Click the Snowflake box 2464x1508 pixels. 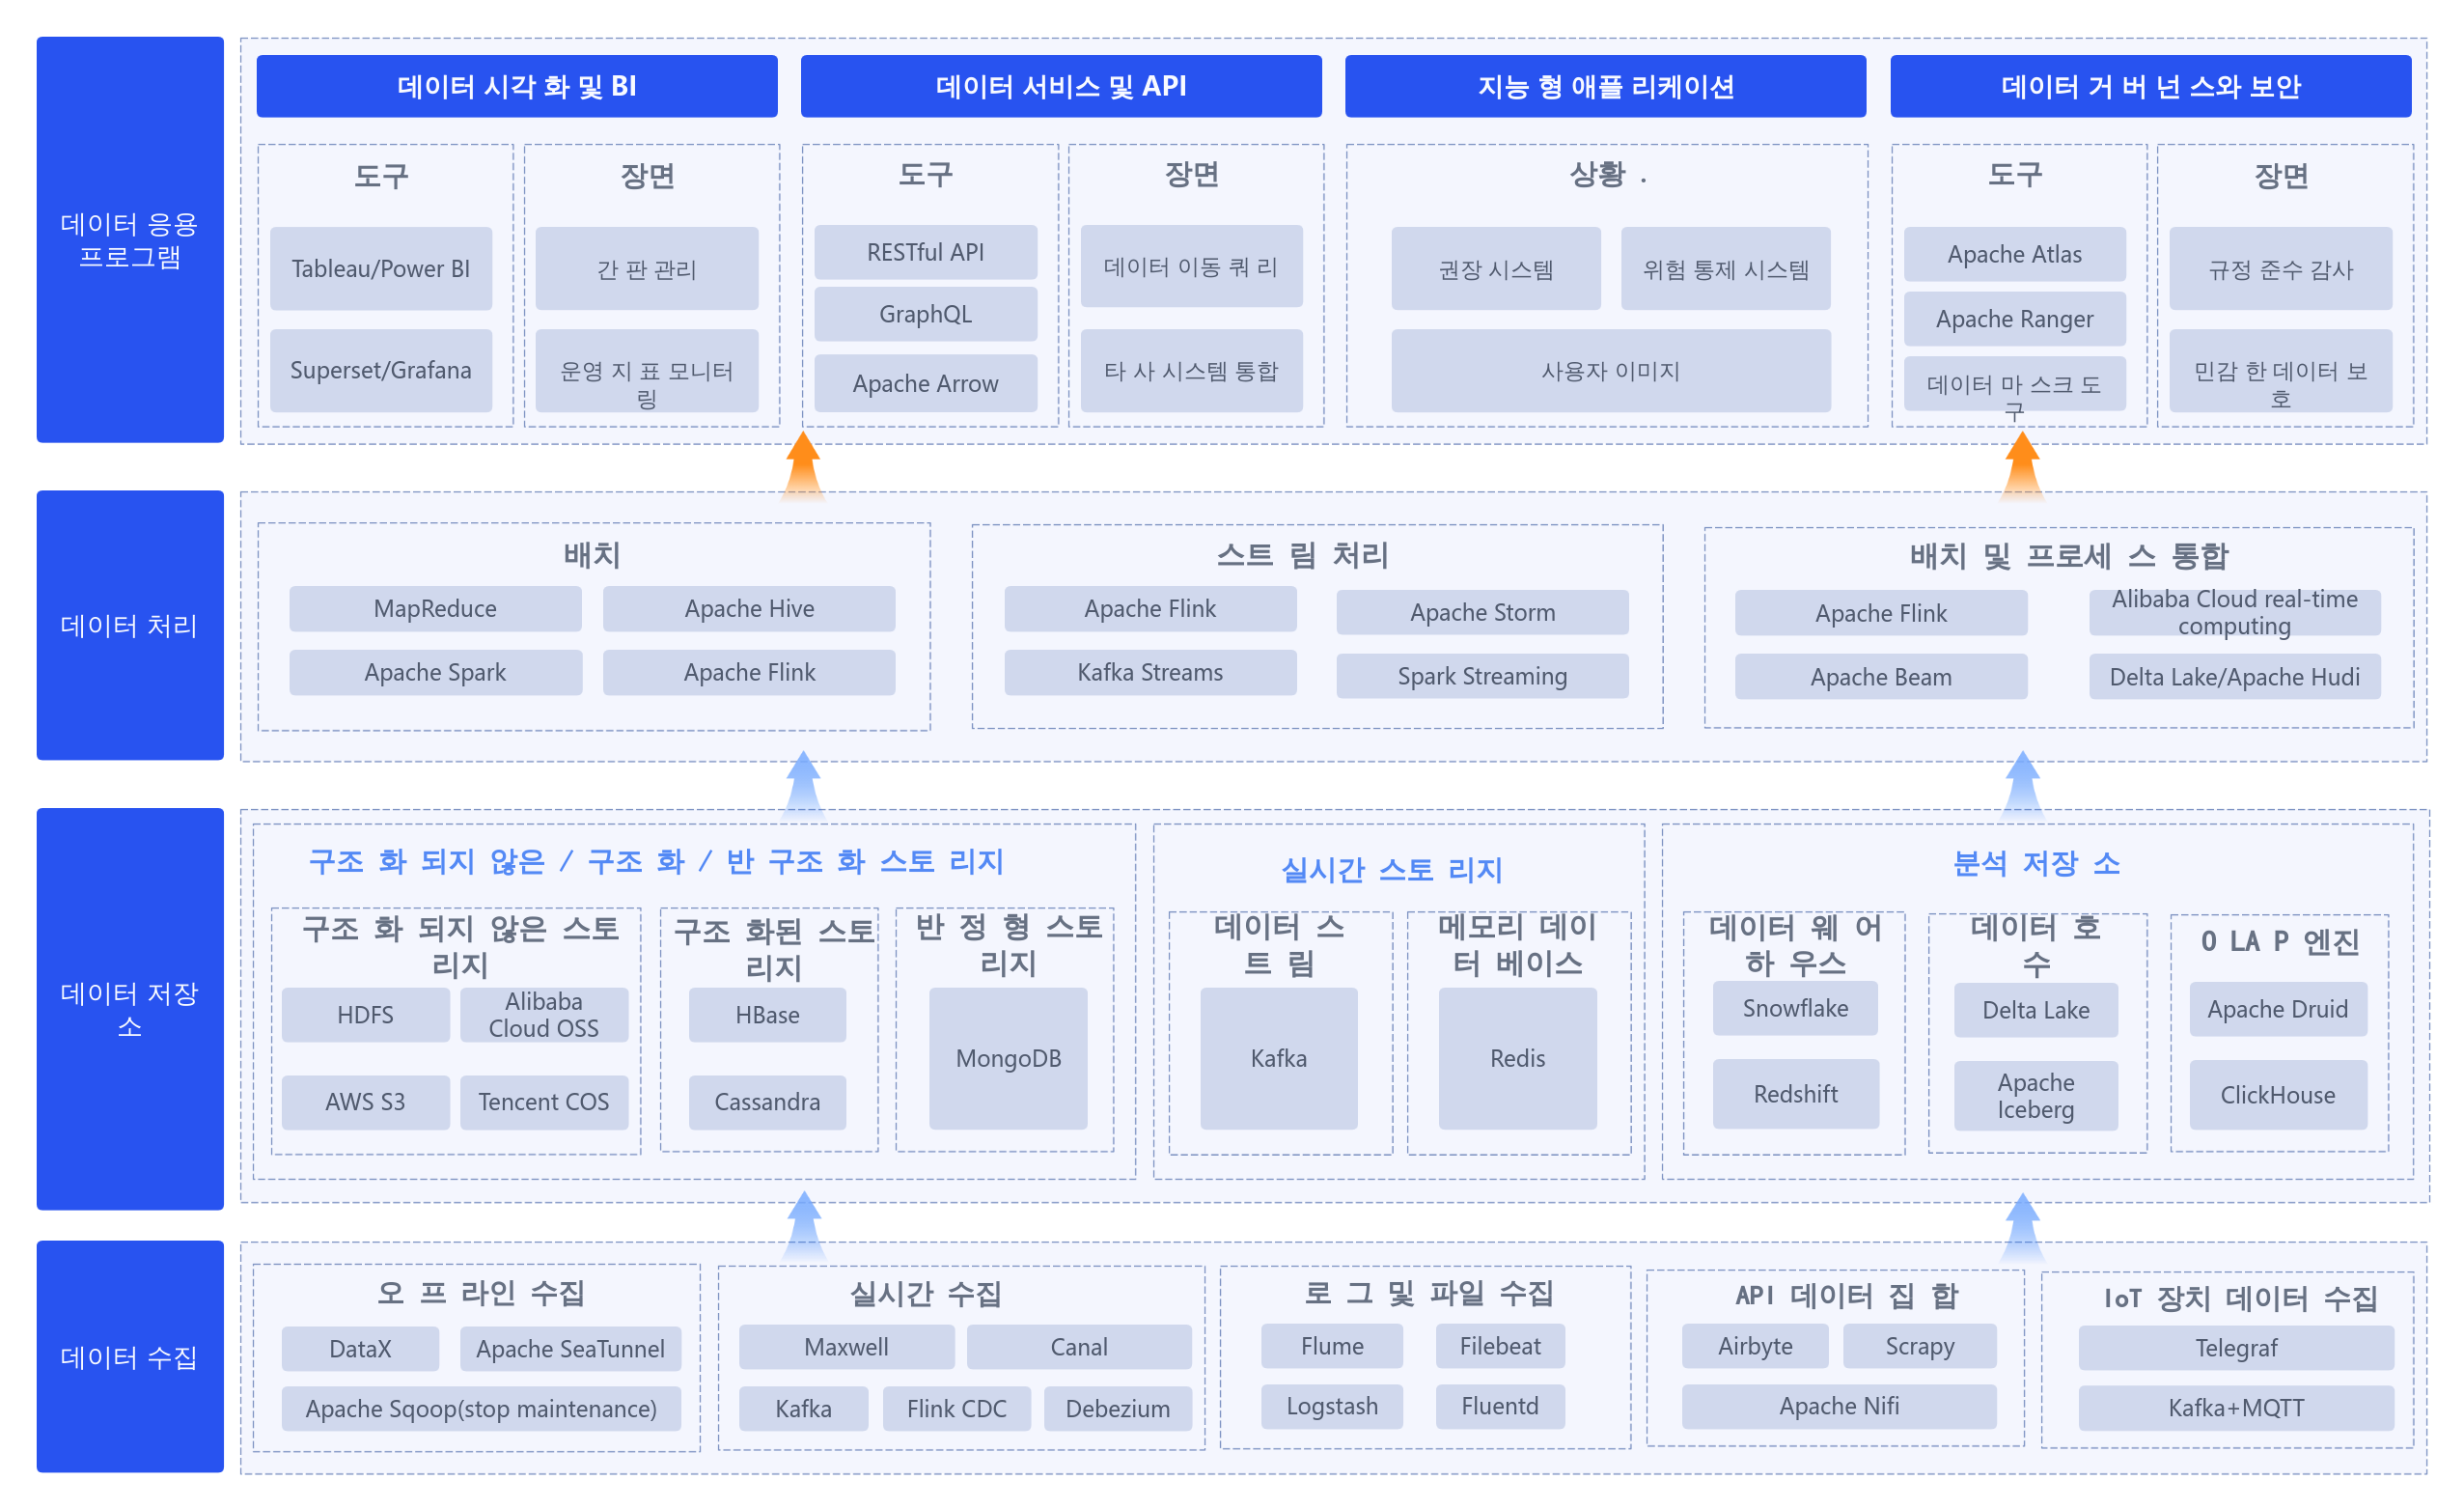coord(1795,1008)
